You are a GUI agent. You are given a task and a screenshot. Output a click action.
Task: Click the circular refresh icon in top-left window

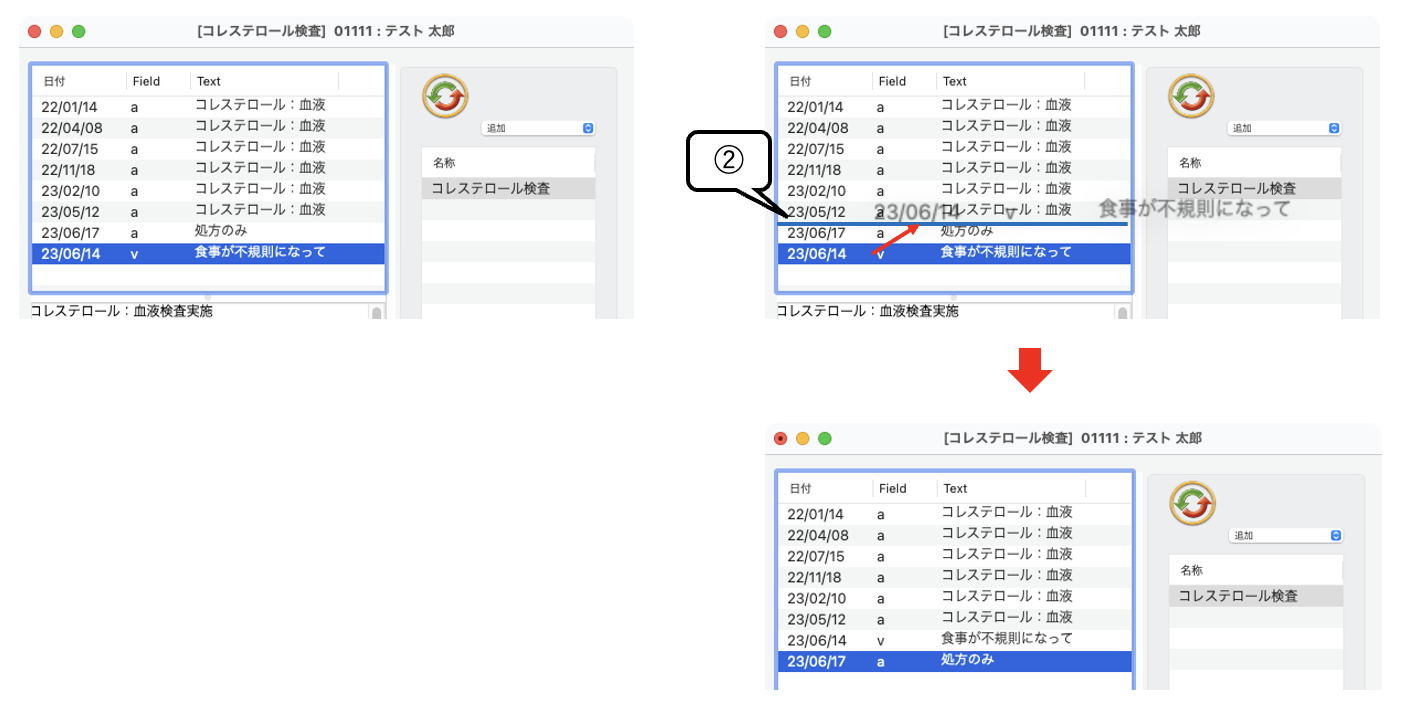click(445, 96)
